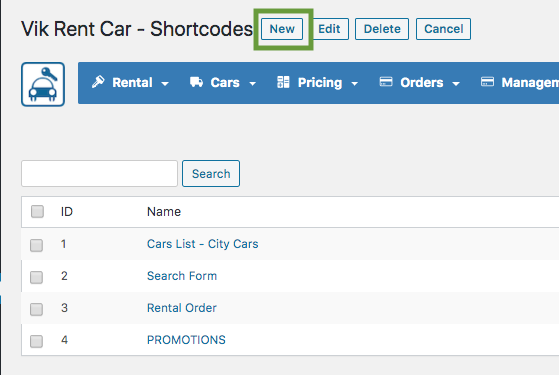Click the Edit button
The height and width of the screenshot is (375, 559).
329,29
